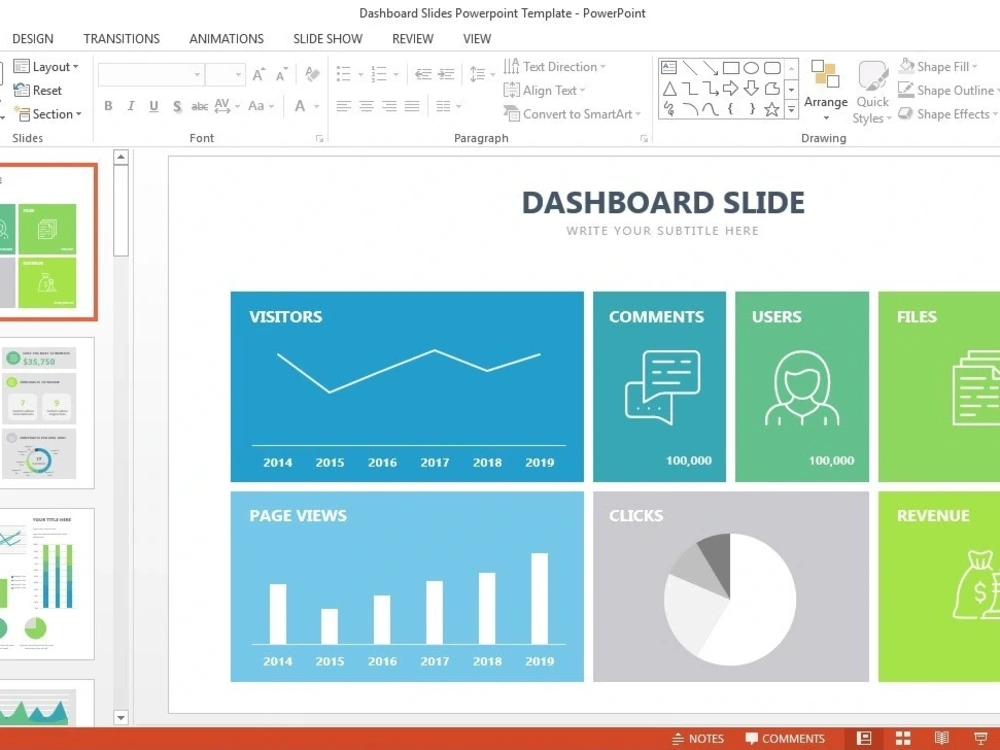
Task: Open Quick Styles gallery
Action: [872, 93]
